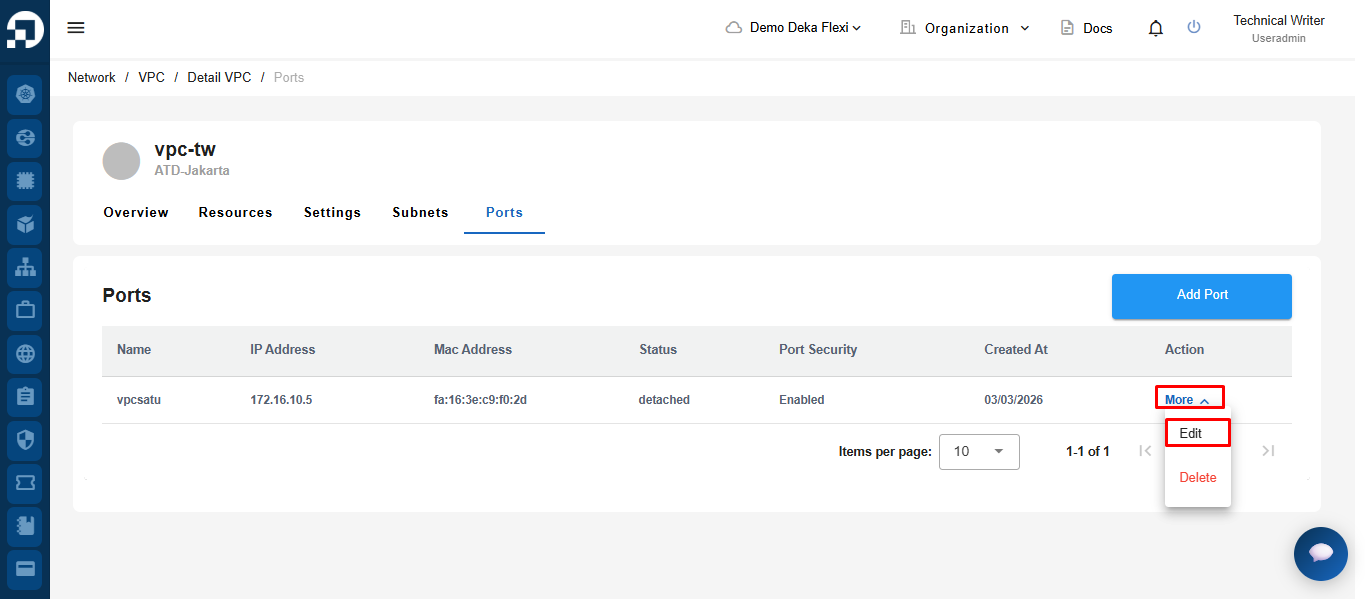Collapse the More action menu for vpcsatu
Image resolution: width=1365 pixels, height=599 pixels.
pos(1188,400)
